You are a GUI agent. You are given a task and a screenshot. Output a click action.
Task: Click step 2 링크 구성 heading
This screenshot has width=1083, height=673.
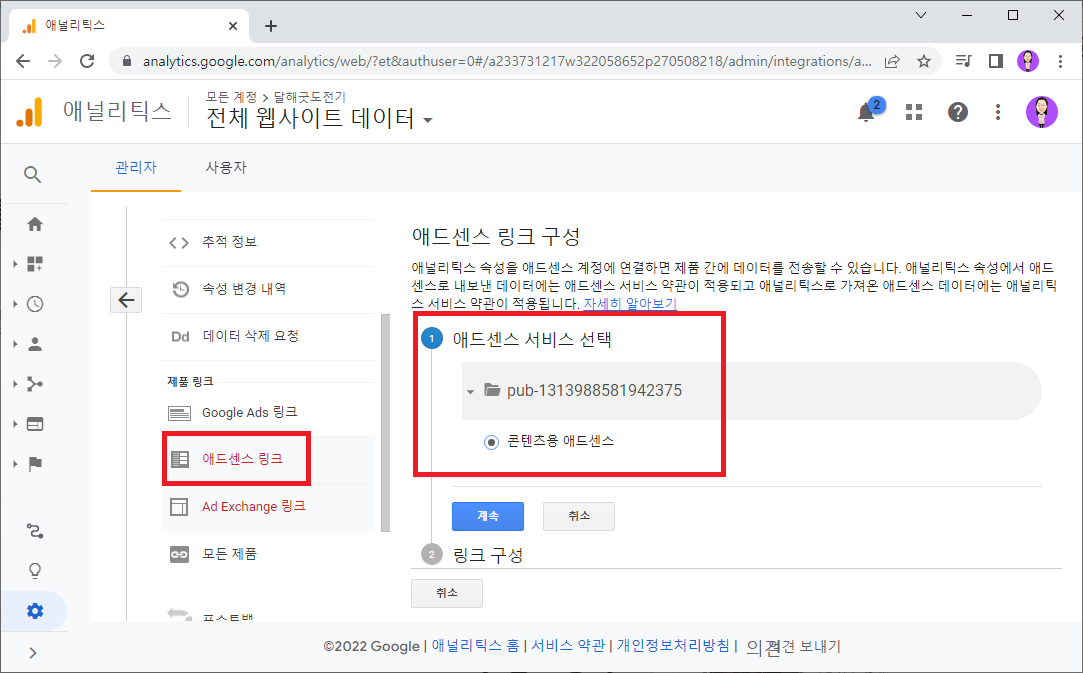coord(488,555)
